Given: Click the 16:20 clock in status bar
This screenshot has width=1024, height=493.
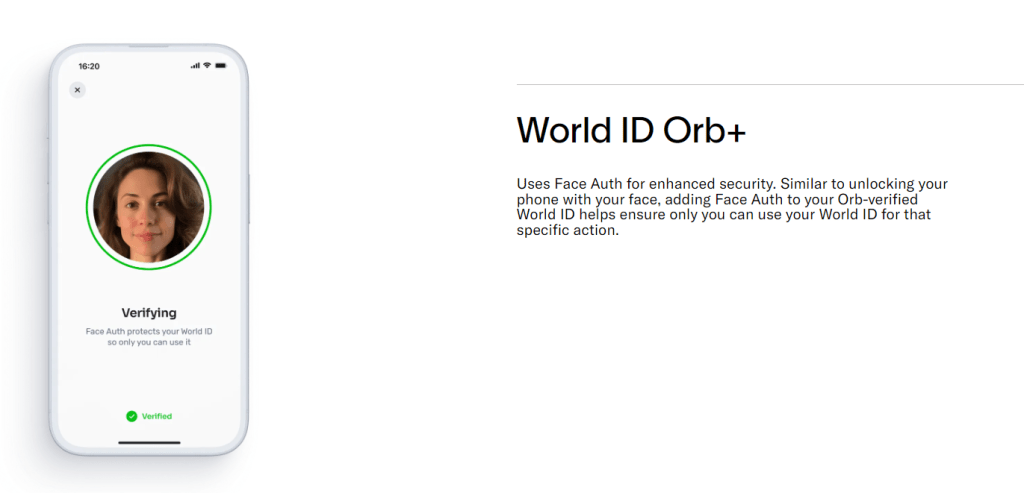Looking at the screenshot, I should 89,66.
